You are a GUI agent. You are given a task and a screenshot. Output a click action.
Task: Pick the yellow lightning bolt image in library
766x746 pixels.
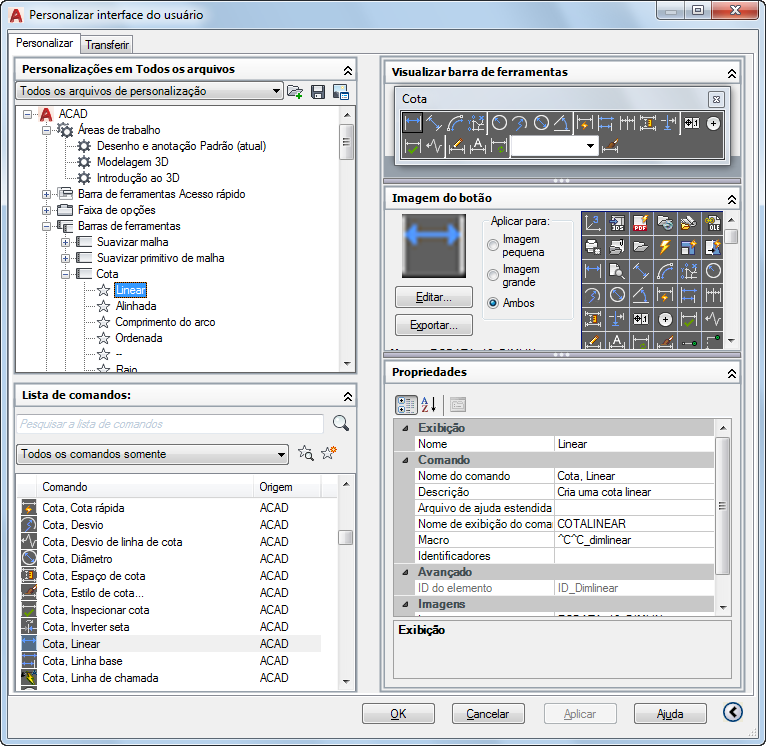click(664, 247)
